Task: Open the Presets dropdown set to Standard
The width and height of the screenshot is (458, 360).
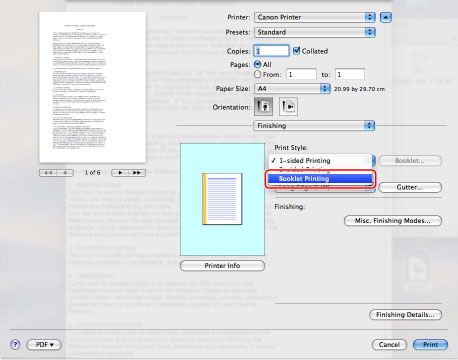Action: point(315,32)
